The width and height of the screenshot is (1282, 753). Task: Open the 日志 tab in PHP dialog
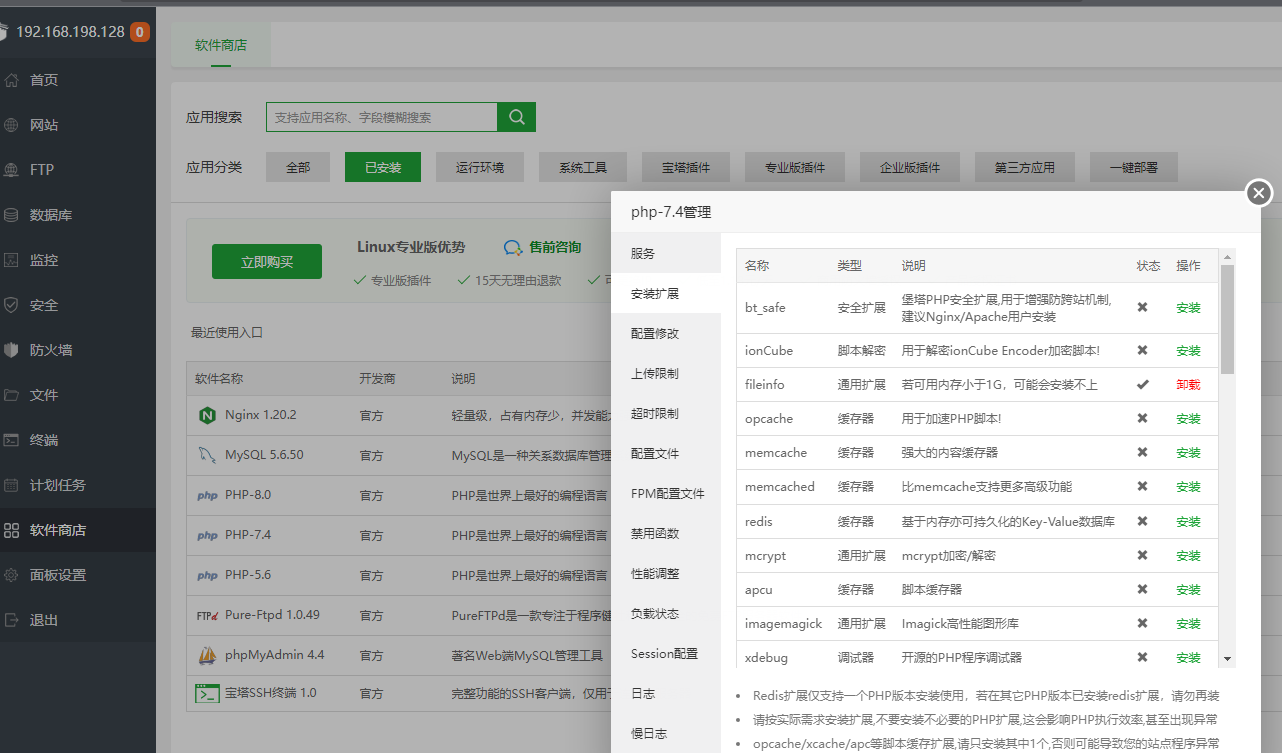(666, 693)
